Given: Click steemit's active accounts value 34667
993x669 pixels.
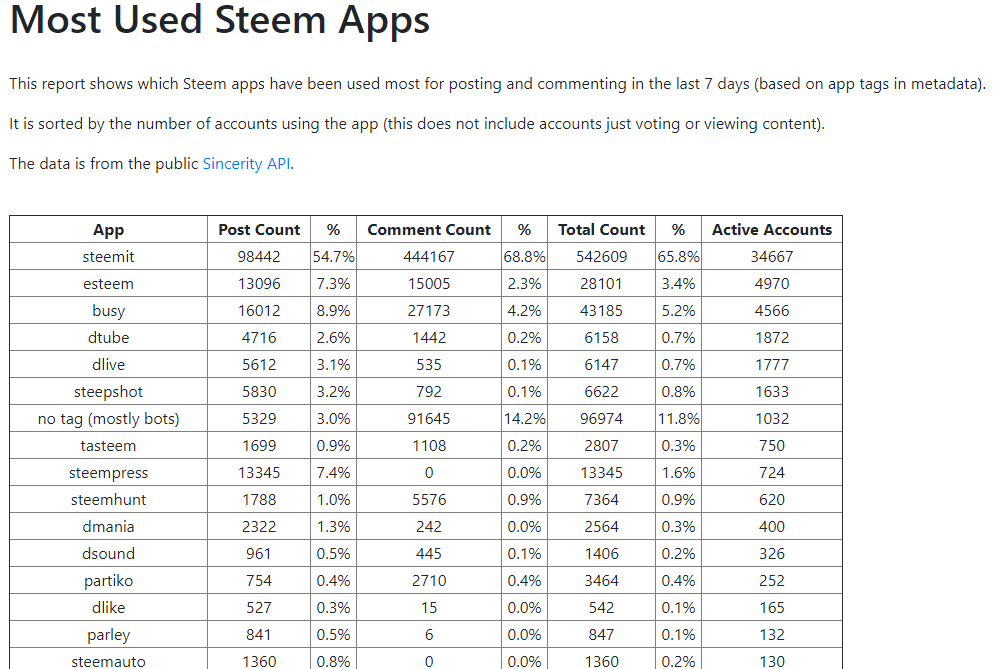Looking at the screenshot, I should click(x=772, y=257).
